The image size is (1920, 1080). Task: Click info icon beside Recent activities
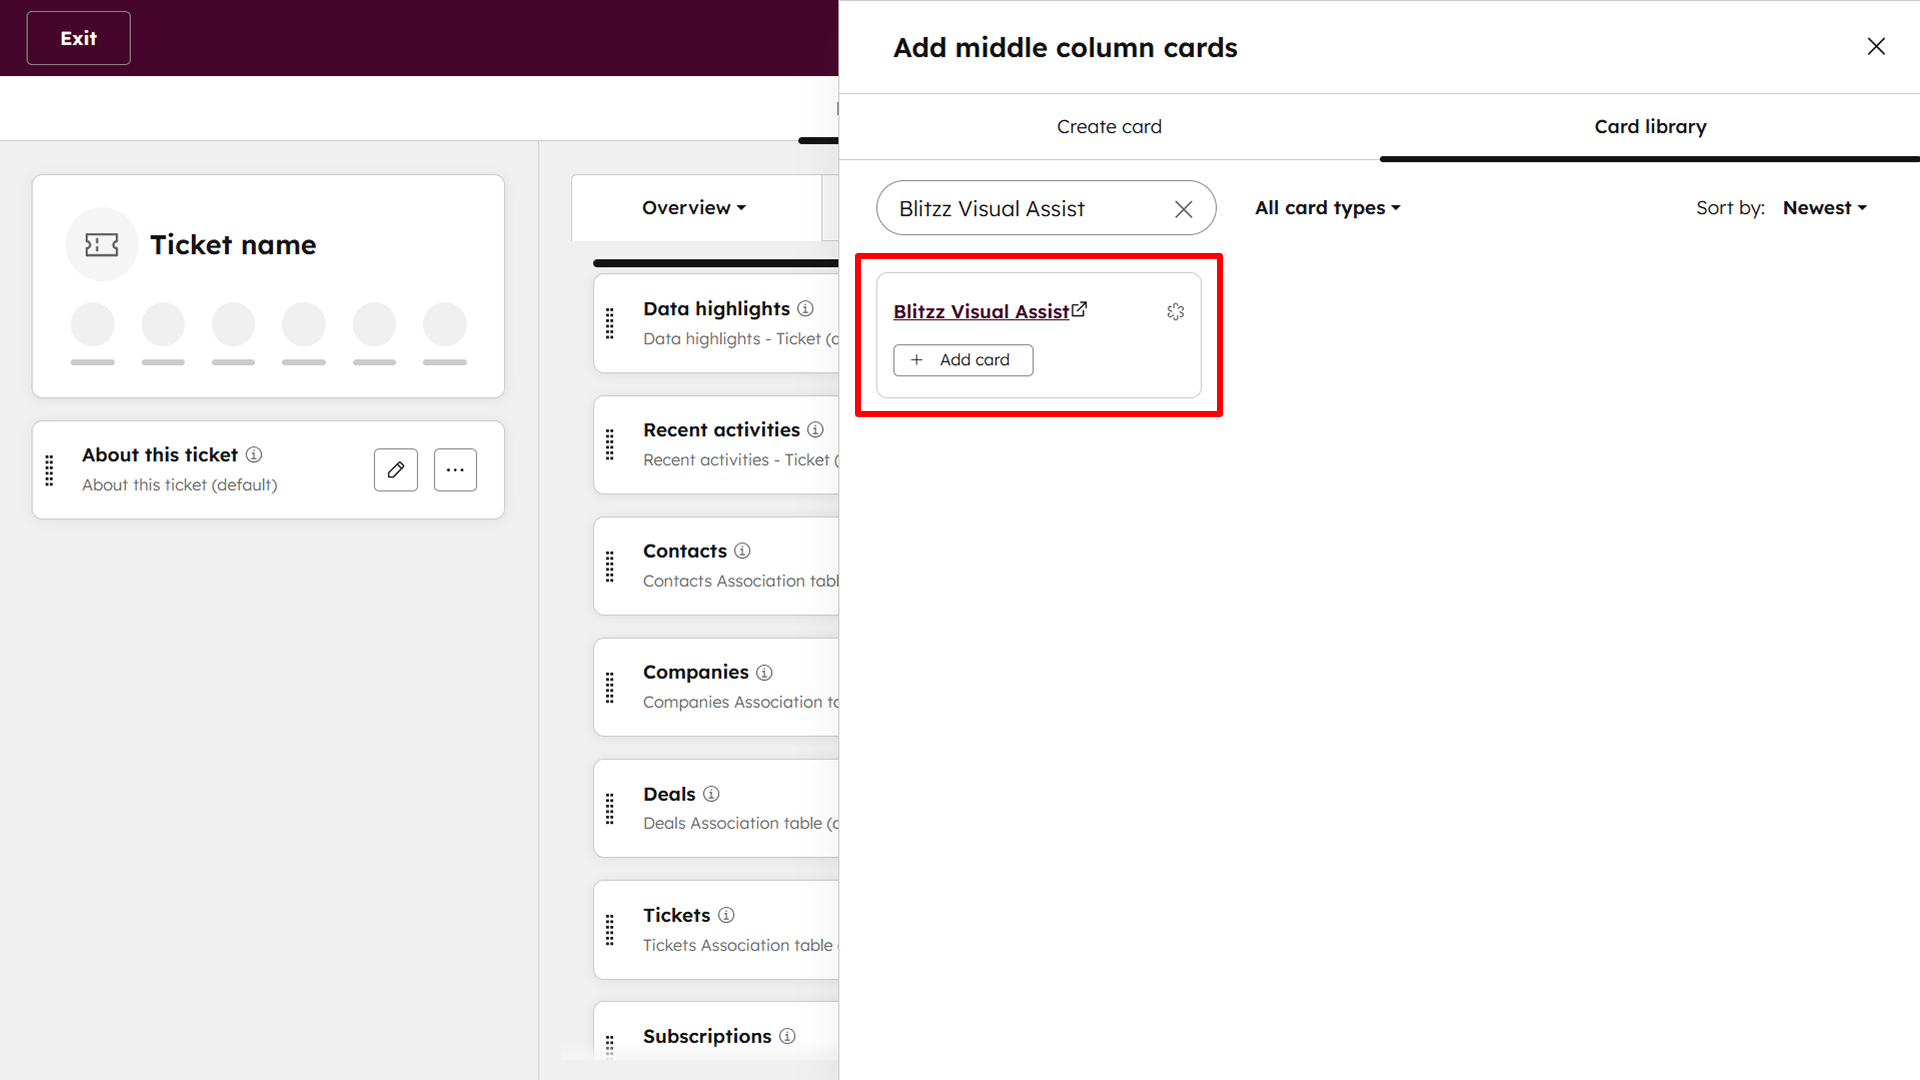816,430
